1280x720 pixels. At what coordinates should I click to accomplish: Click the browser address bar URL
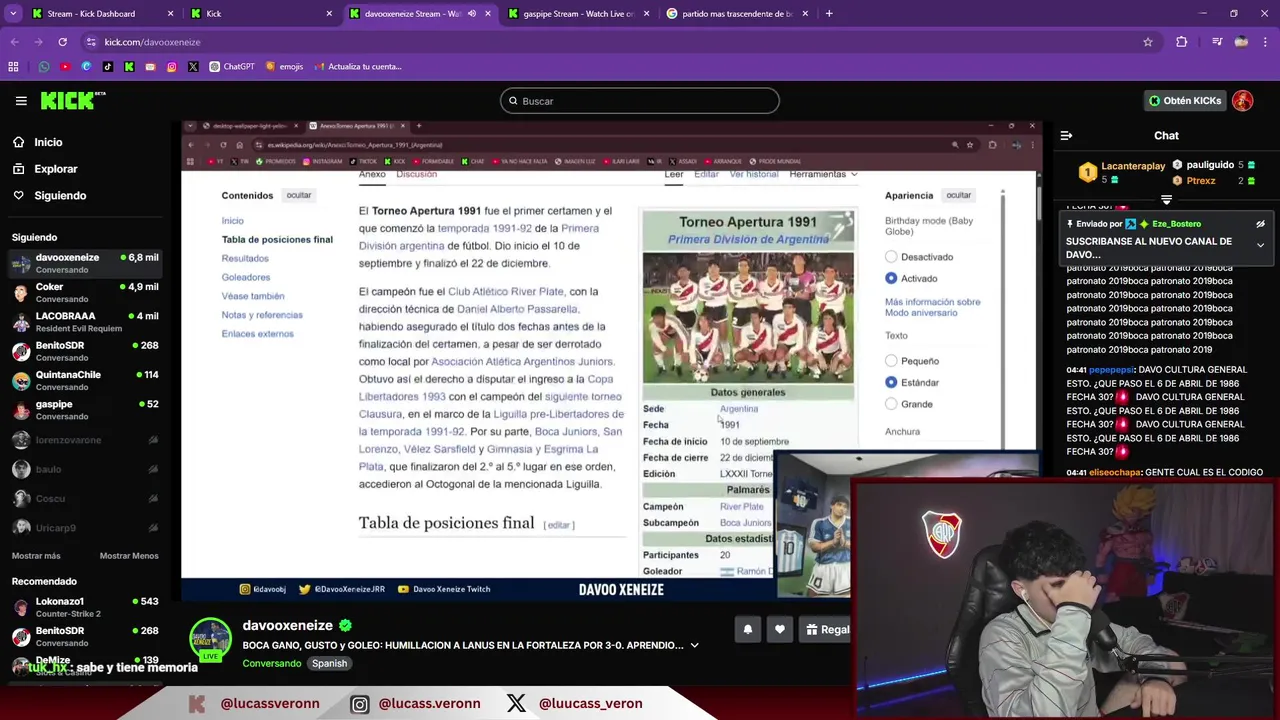[152, 42]
